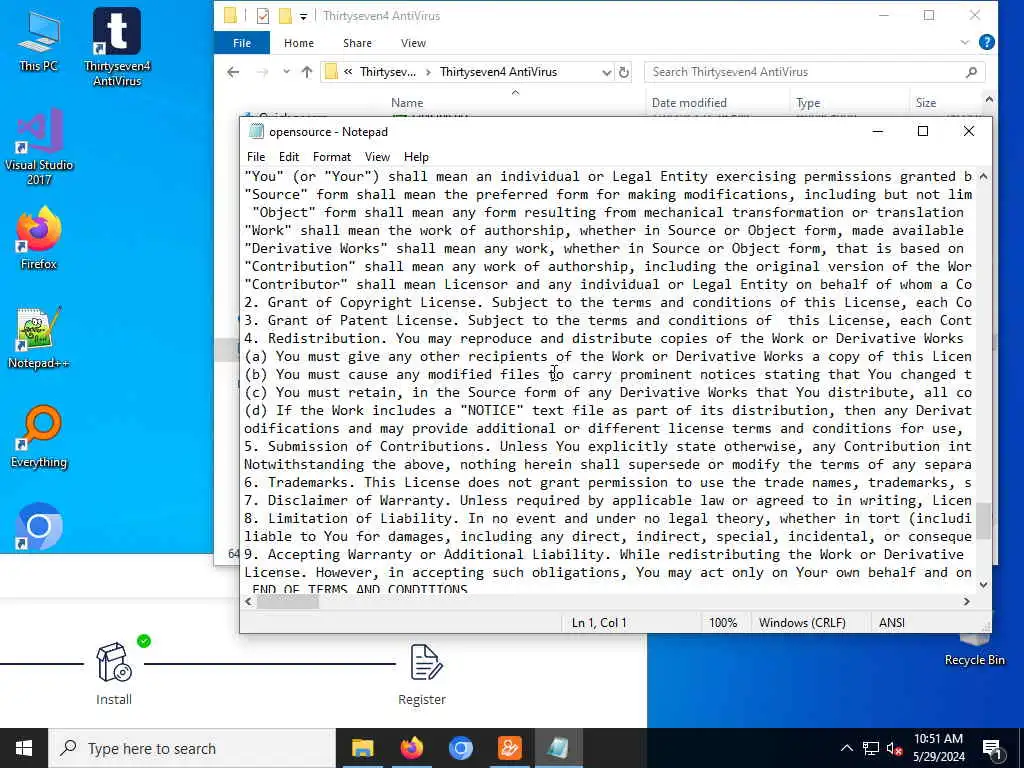Click Notepad horizontal scrollbar thumb

(x=287, y=601)
